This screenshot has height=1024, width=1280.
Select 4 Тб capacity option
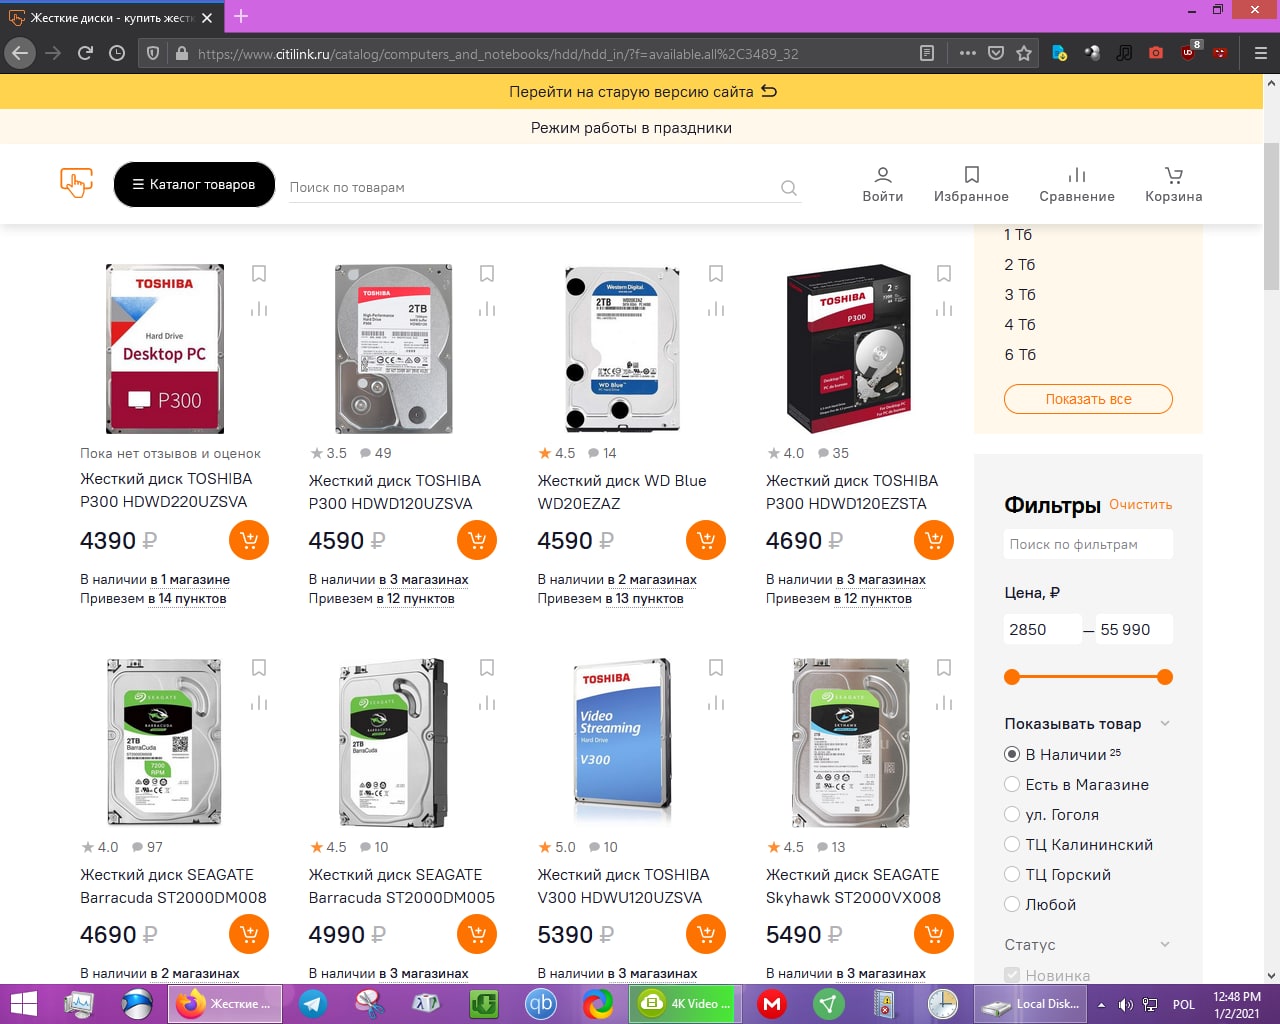pos(1019,325)
